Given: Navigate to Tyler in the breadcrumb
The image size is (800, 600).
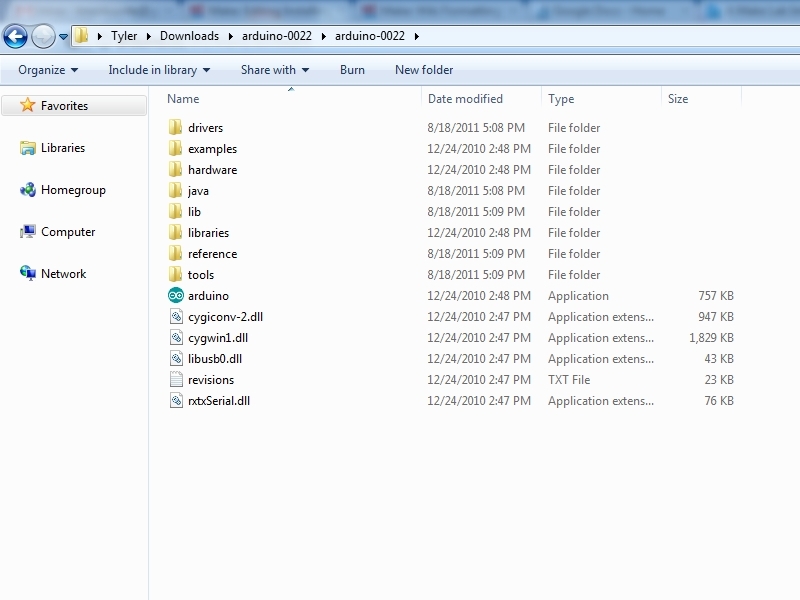Looking at the screenshot, I should click(x=124, y=36).
